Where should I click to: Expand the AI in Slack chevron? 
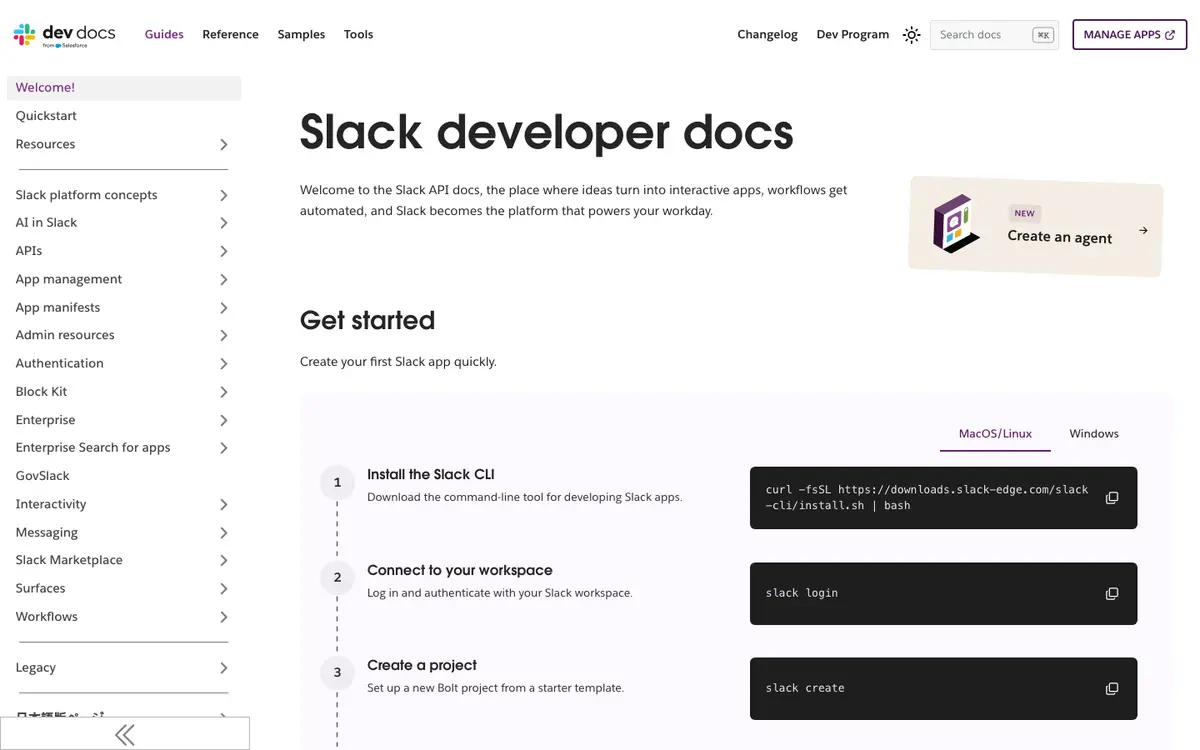click(x=224, y=223)
